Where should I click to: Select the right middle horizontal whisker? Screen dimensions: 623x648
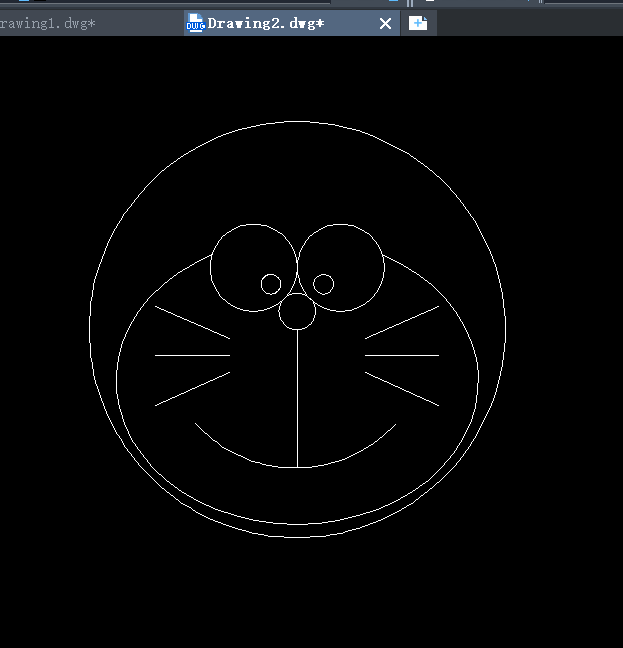coord(402,355)
